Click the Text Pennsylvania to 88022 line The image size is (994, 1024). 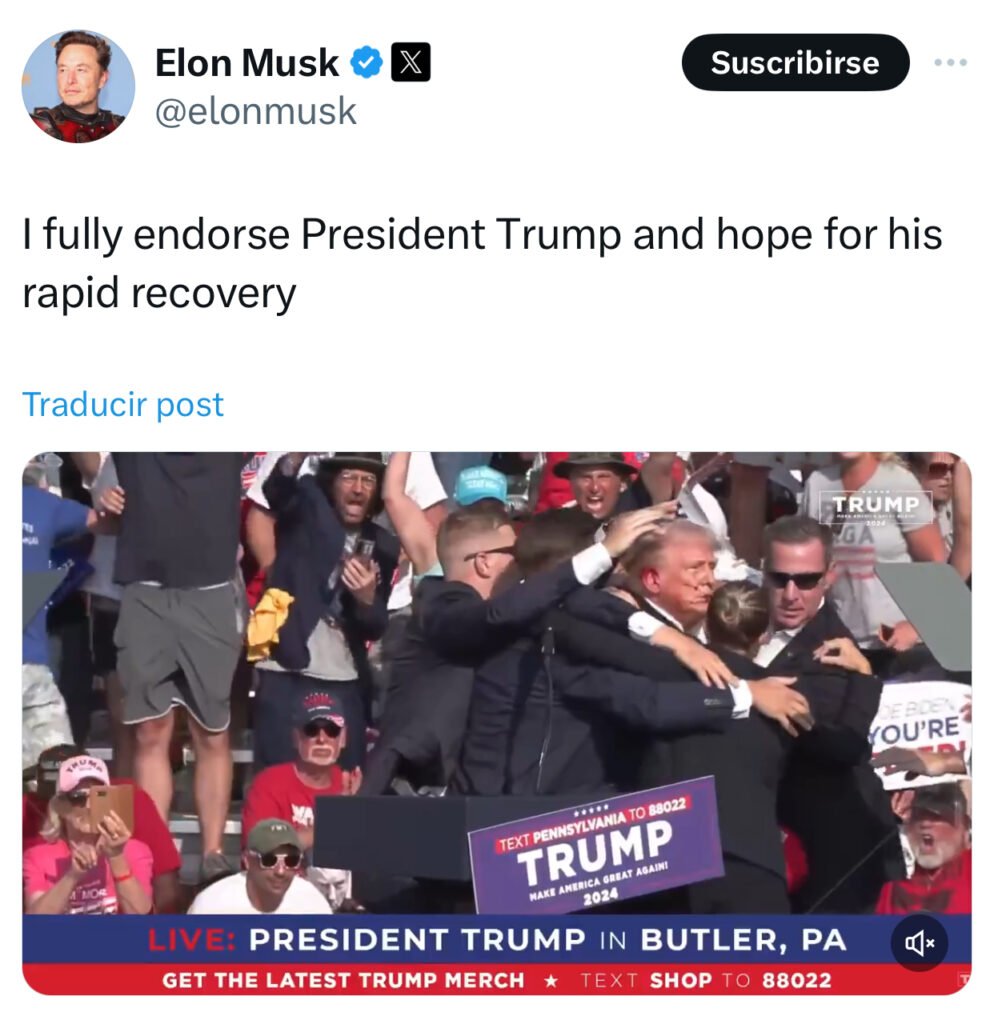[592, 825]
